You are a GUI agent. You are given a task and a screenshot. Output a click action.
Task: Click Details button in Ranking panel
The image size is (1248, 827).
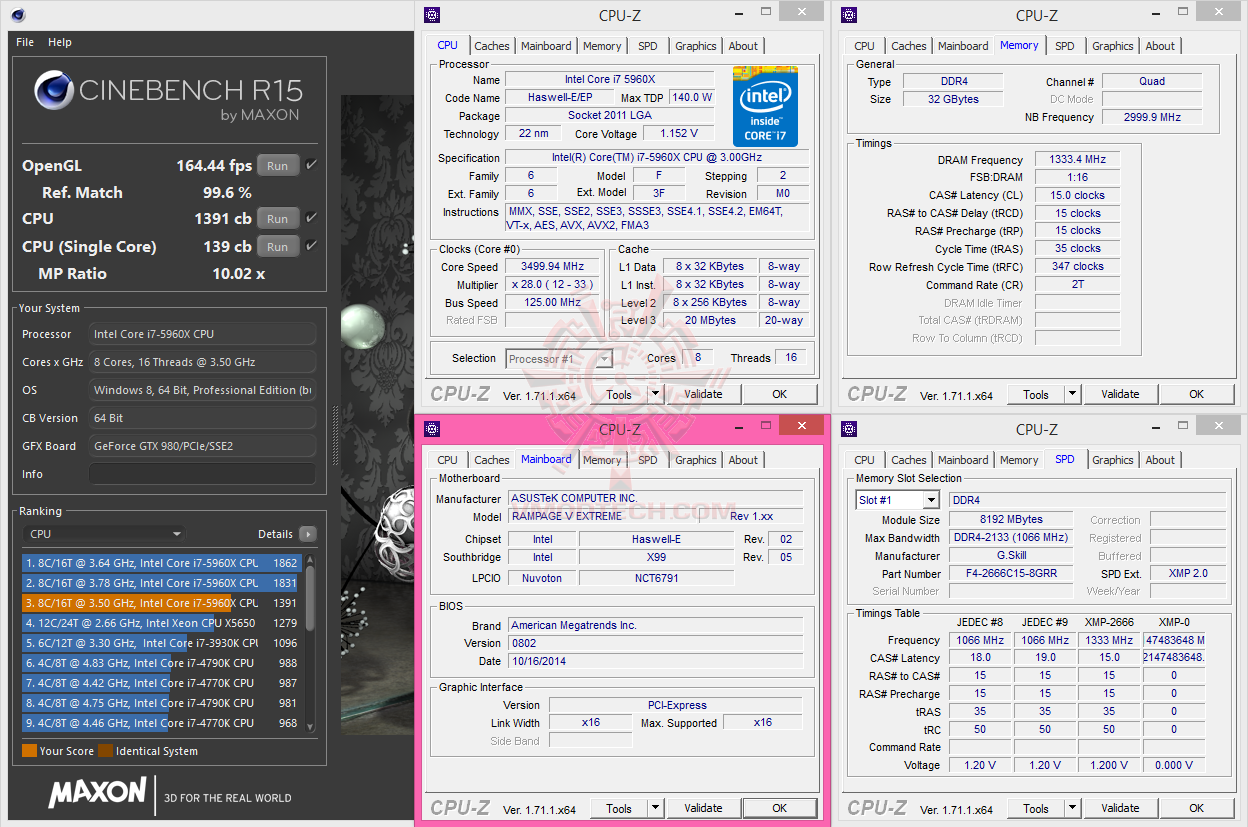[275, 534]
